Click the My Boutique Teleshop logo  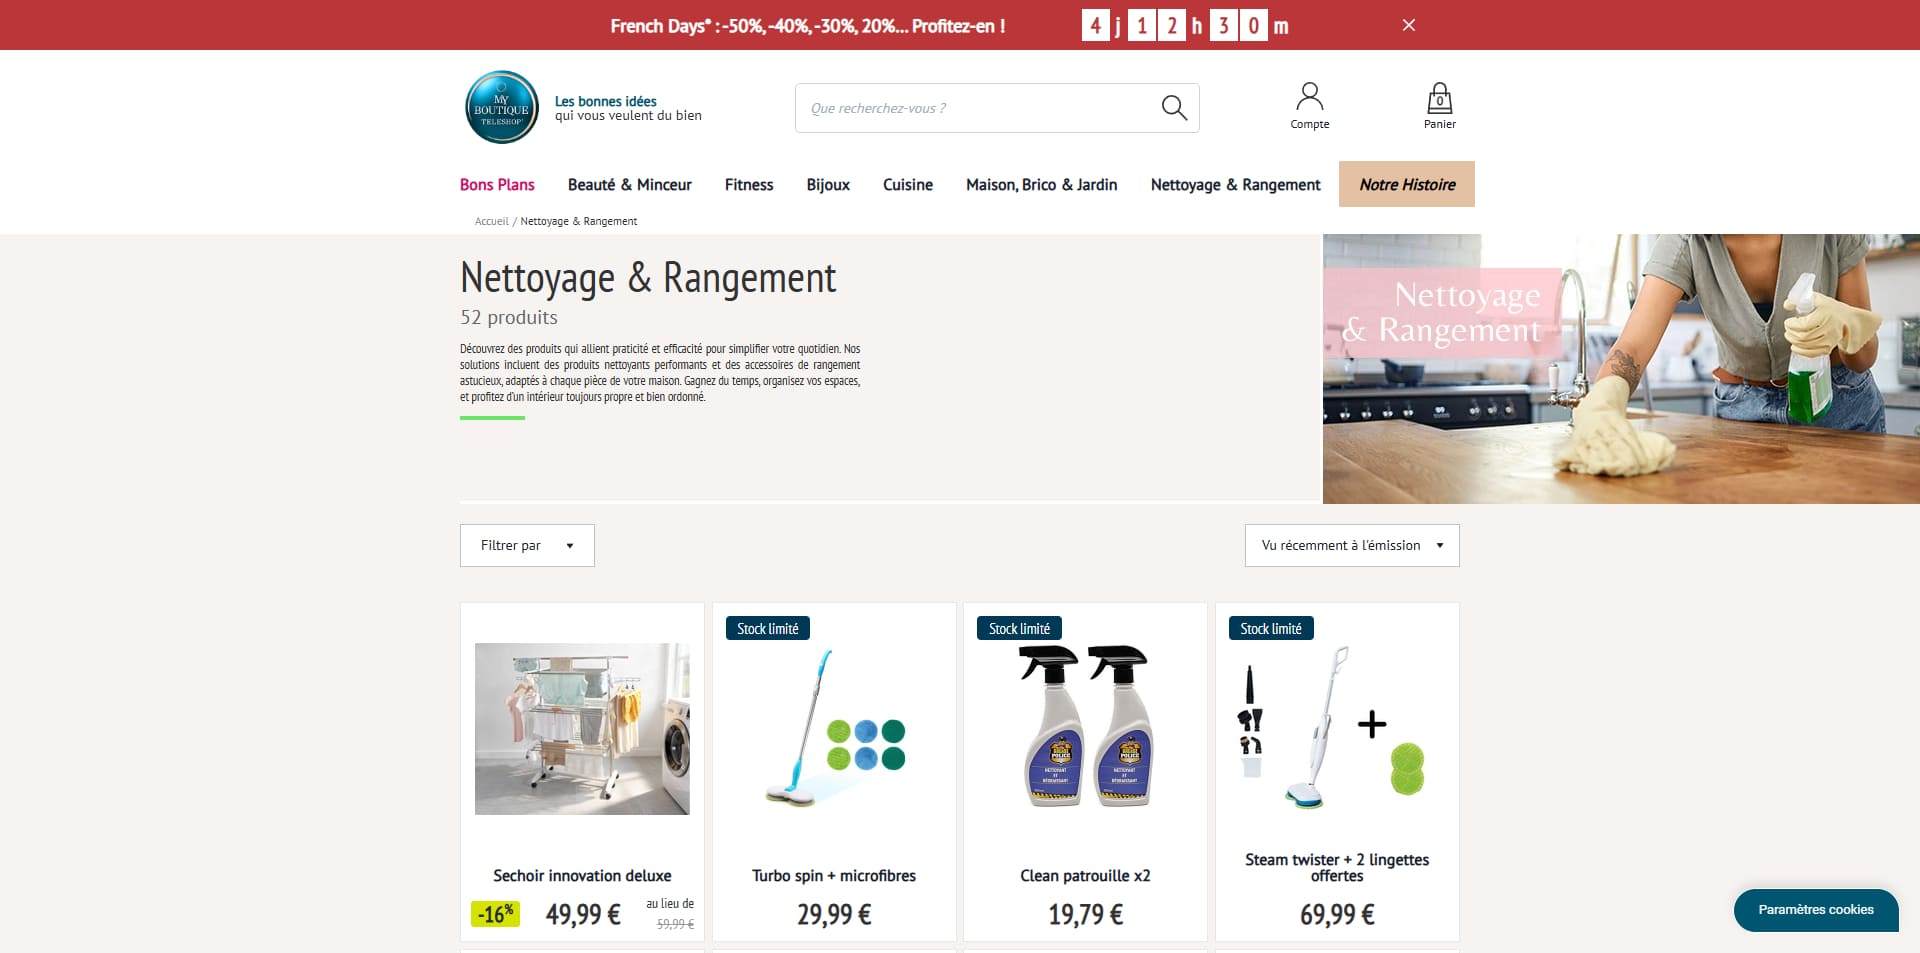tap(502, 107)
